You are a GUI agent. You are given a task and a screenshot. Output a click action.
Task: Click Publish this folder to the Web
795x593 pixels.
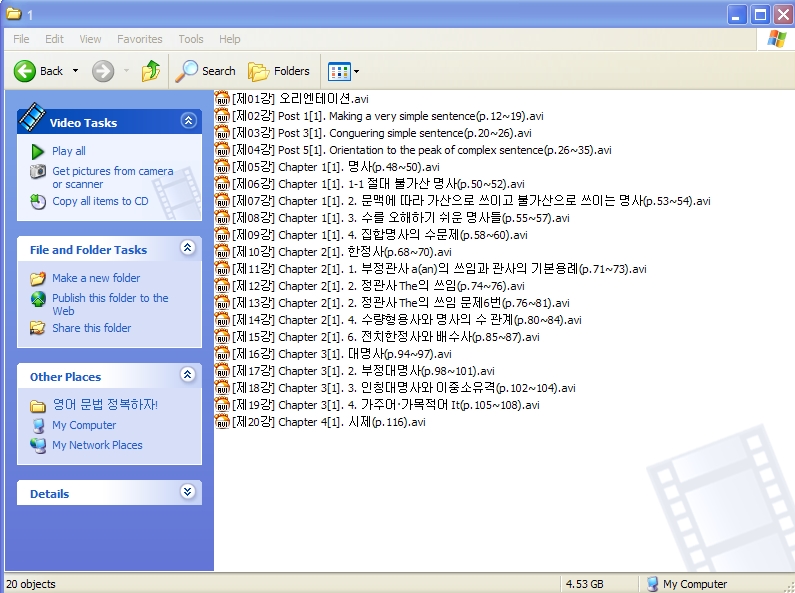tap(110, 304)
